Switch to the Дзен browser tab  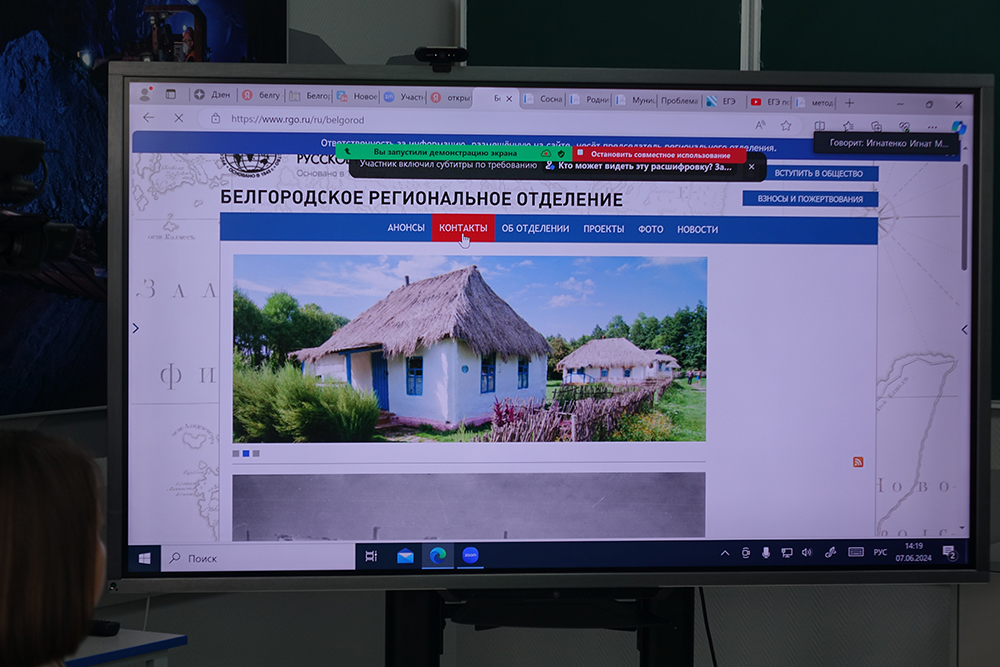pyautogui.click(x=213, y=96)
